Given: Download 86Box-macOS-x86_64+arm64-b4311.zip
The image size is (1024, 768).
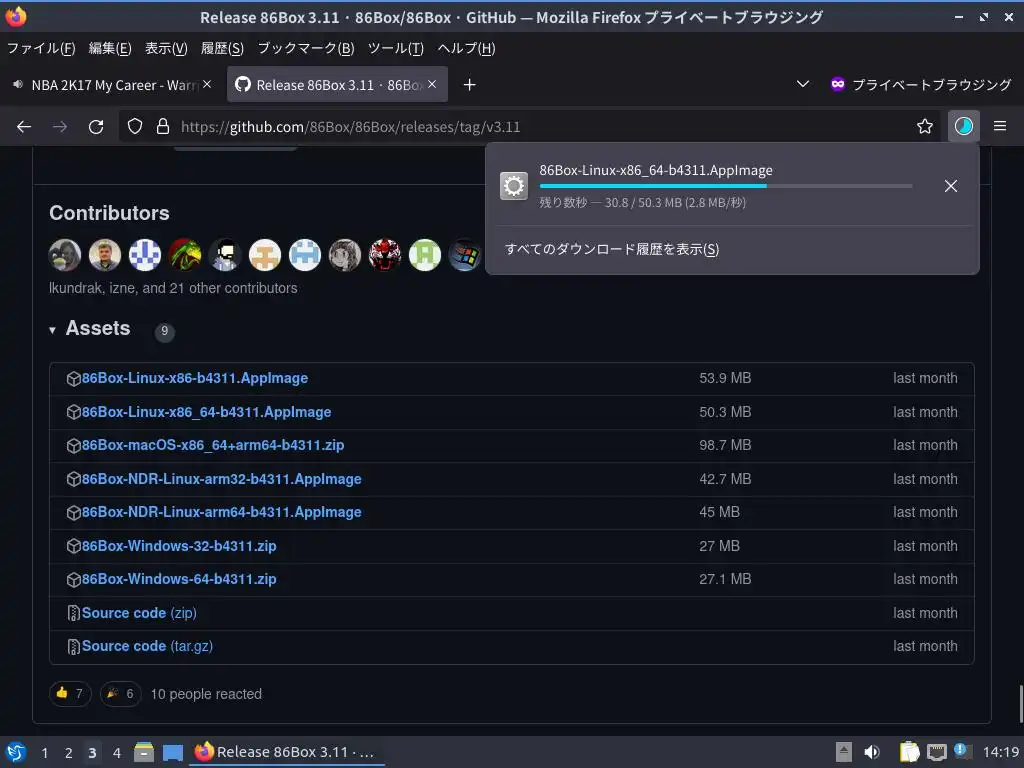Looking at the screenshot, I should click(213, 445).
